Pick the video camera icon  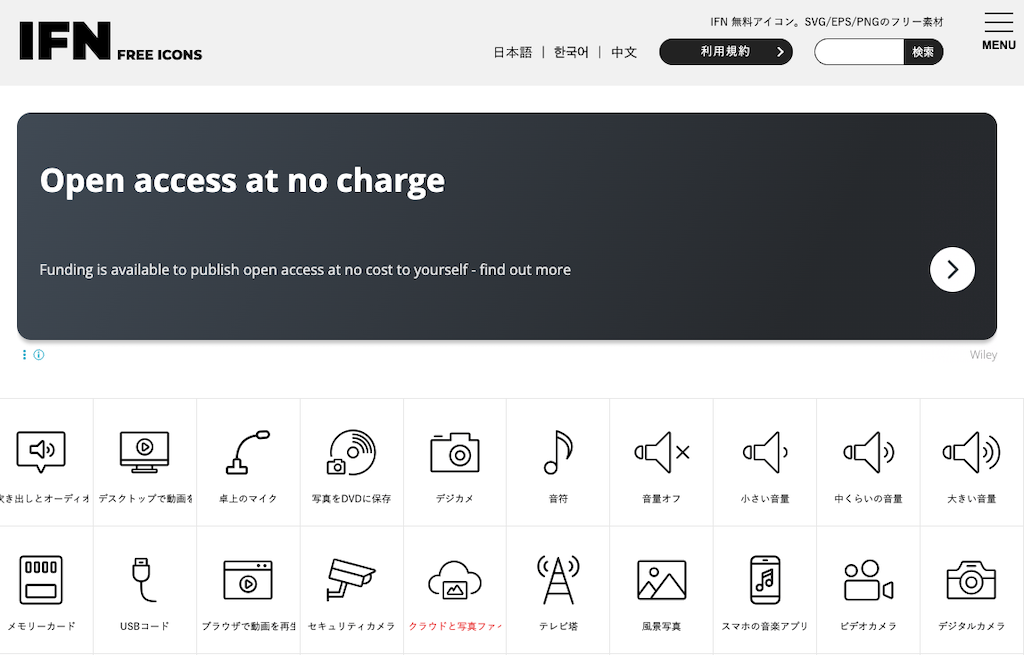[x=867, y=580]
